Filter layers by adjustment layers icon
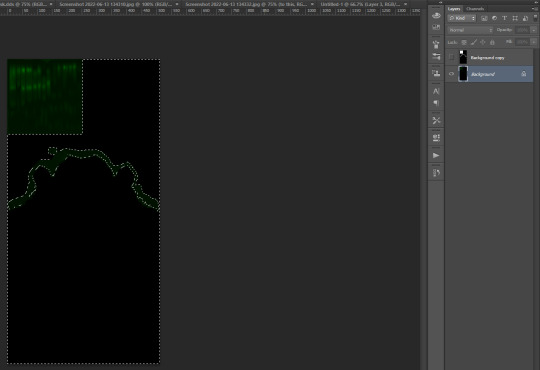 coord(494,18)
